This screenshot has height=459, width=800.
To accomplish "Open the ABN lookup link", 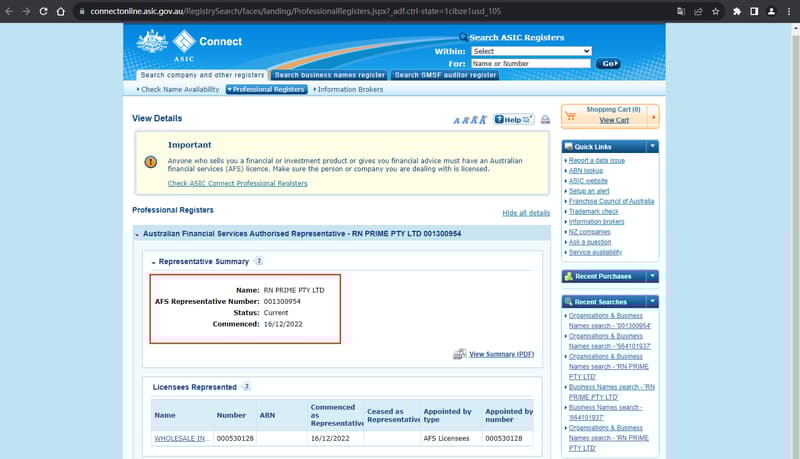I will coord(586,171).
